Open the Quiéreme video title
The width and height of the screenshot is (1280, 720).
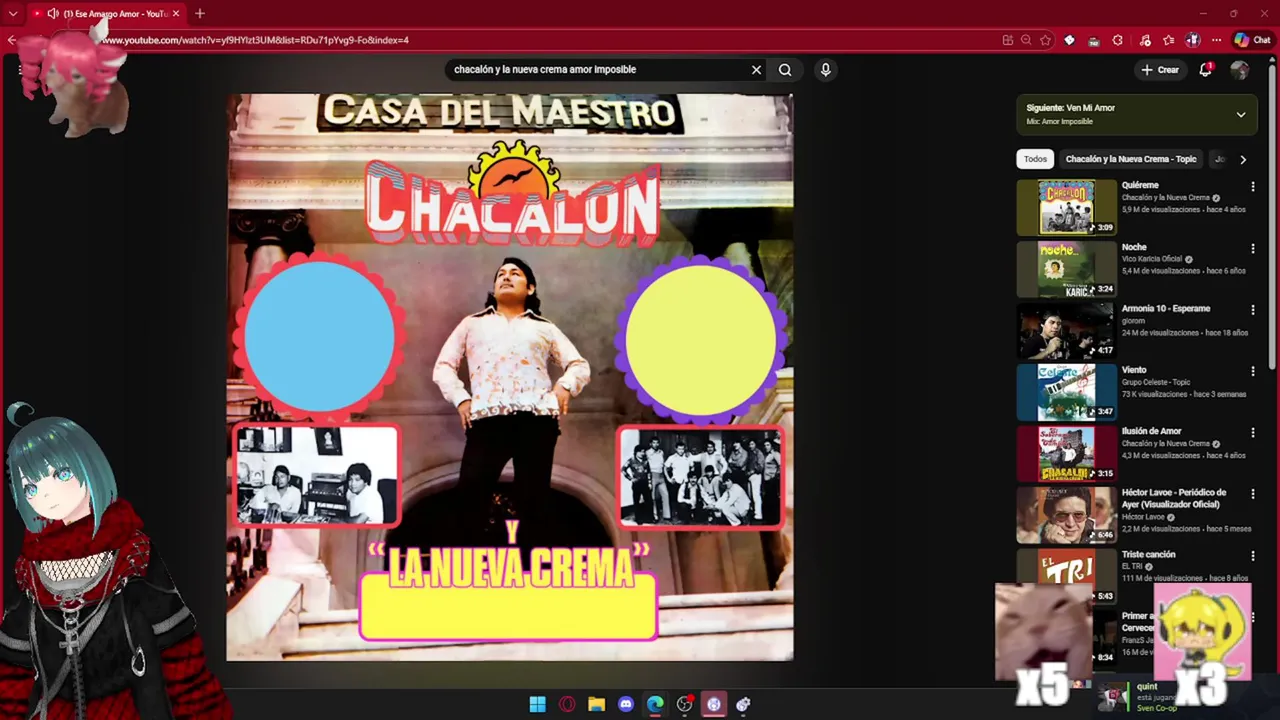point(1140,185)
